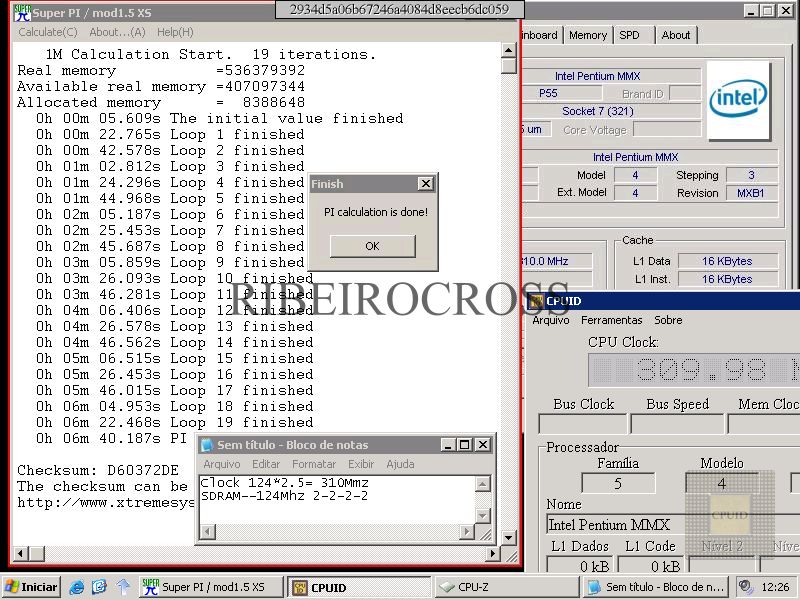Click CPU-Z Revision value MXB1

(750, 193)
